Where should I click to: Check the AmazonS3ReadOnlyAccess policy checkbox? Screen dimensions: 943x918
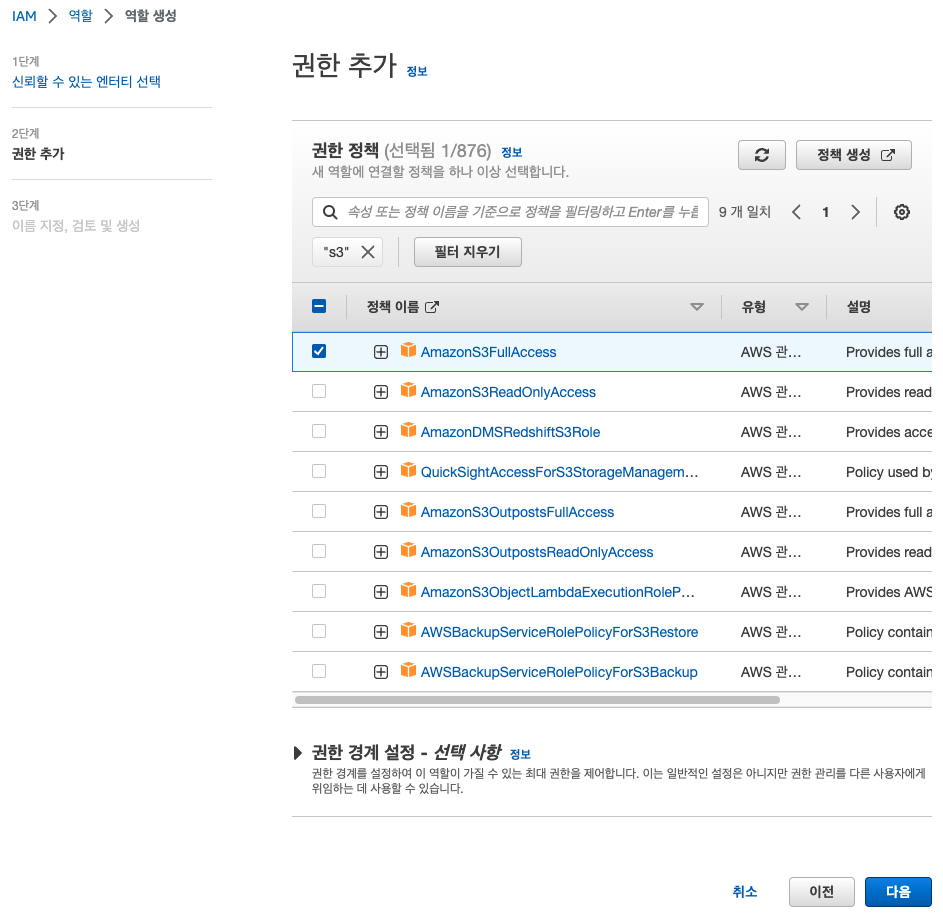point(319,391)
